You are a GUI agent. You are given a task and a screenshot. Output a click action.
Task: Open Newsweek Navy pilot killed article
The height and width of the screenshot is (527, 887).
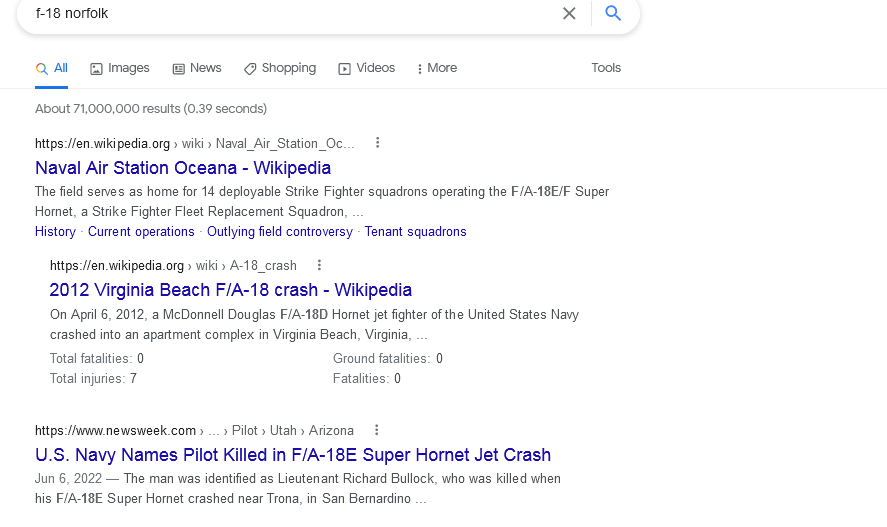click(x=293, y=455)
